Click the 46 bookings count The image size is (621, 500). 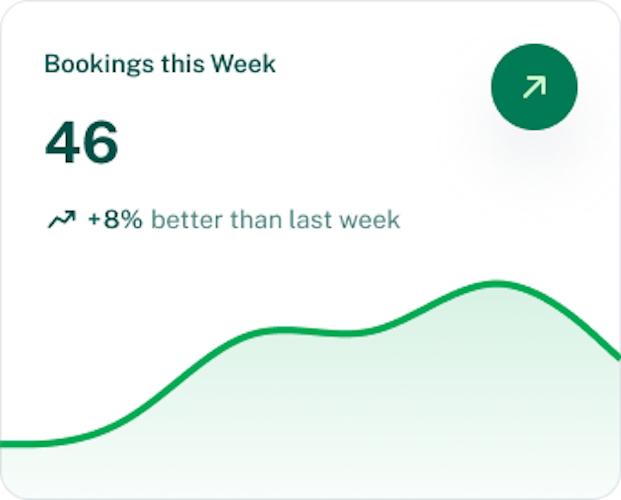click(82, 142)
